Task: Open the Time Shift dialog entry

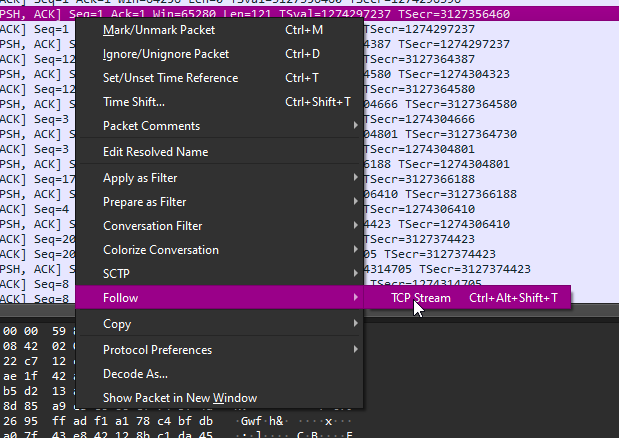Action: click(219, 102)
